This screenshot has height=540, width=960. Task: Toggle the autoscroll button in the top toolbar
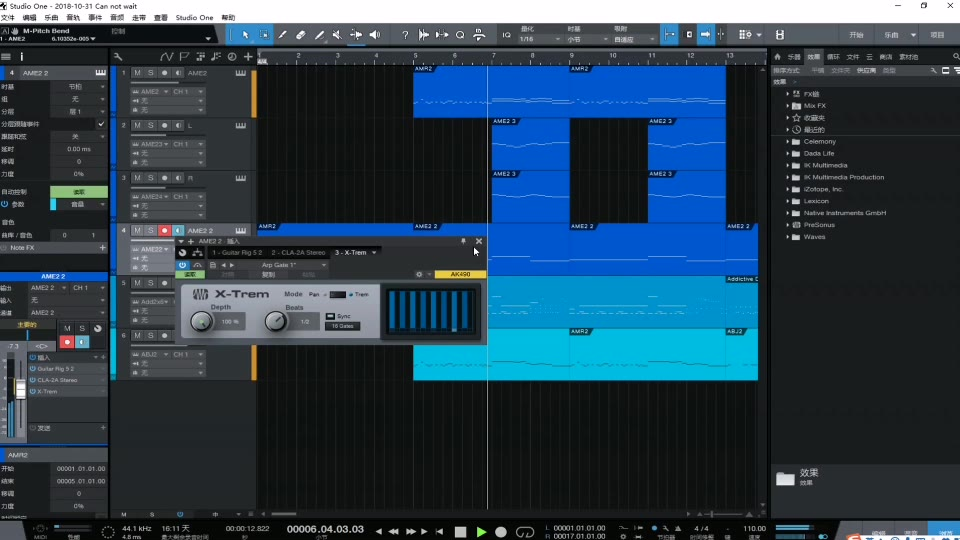click(705, 35)
